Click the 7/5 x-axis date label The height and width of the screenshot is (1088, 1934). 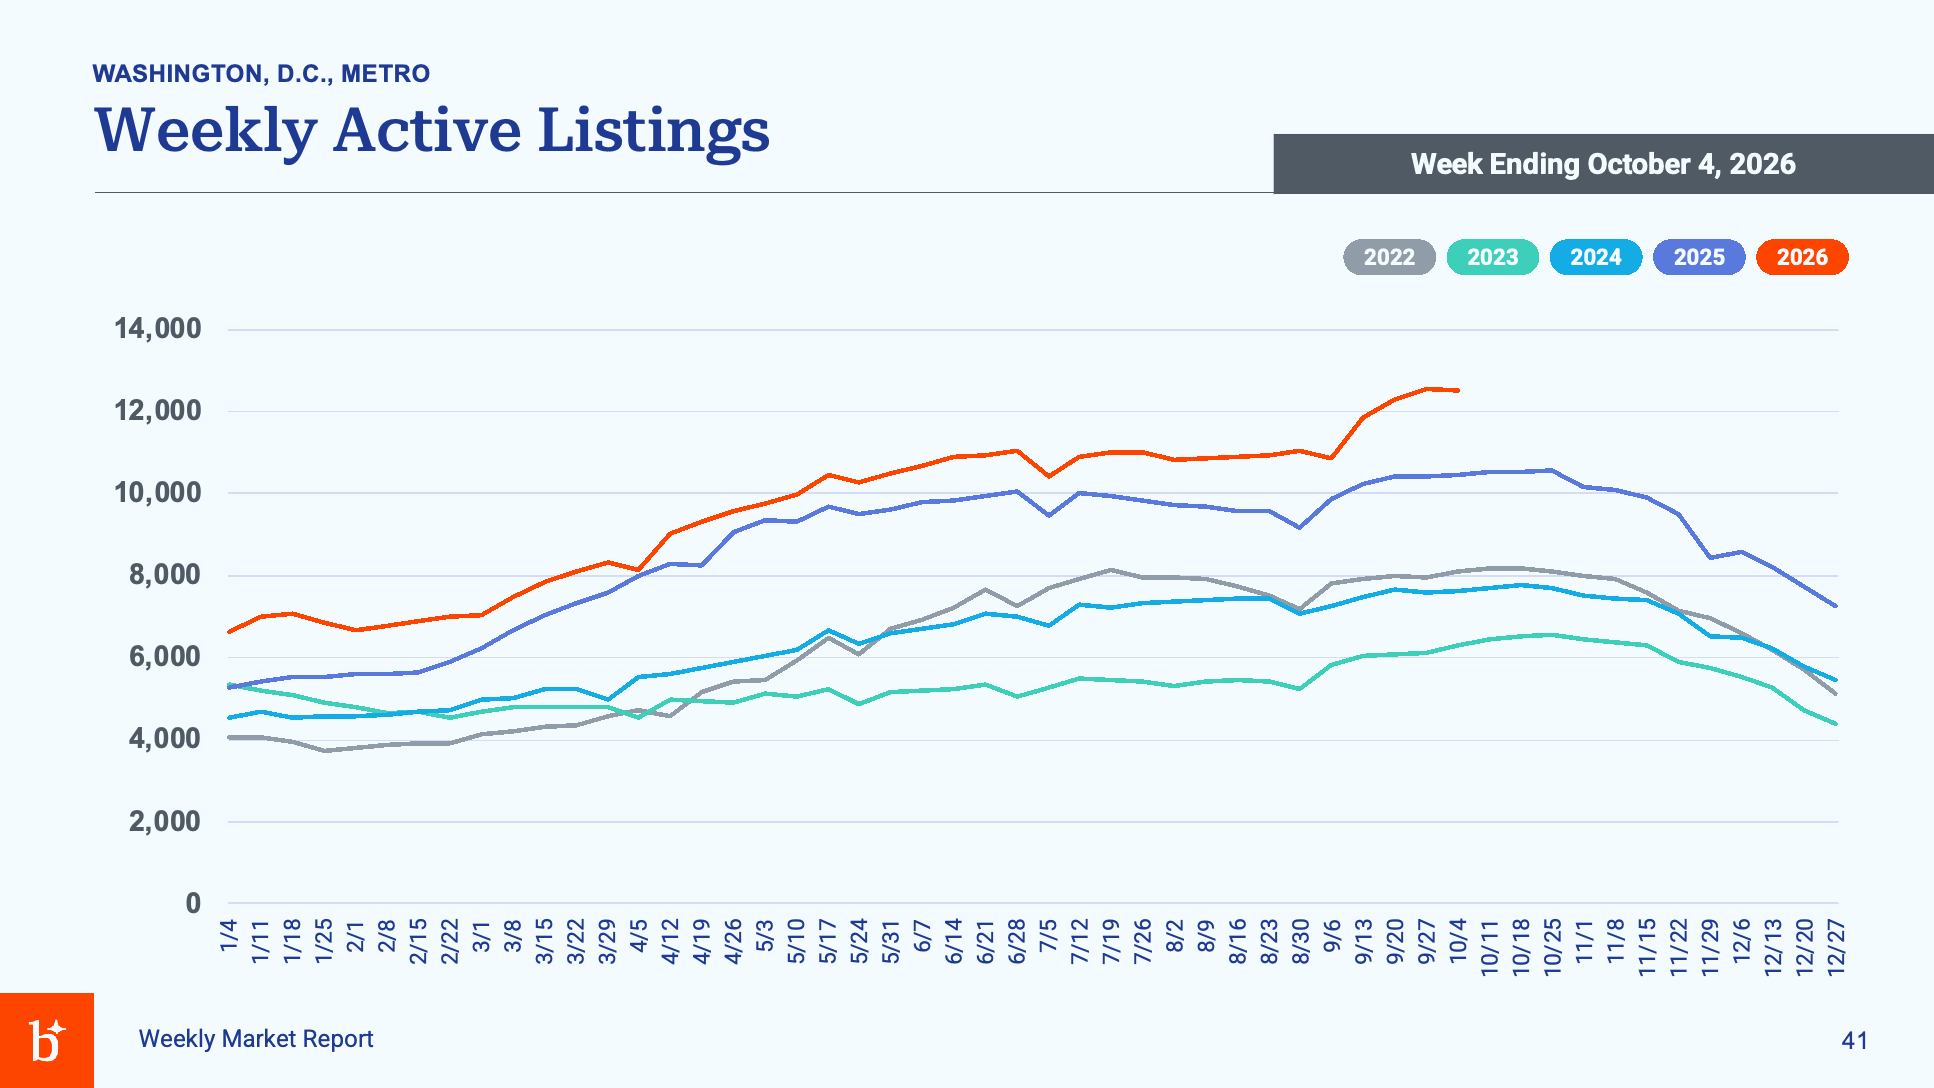tap(1048, 937)
